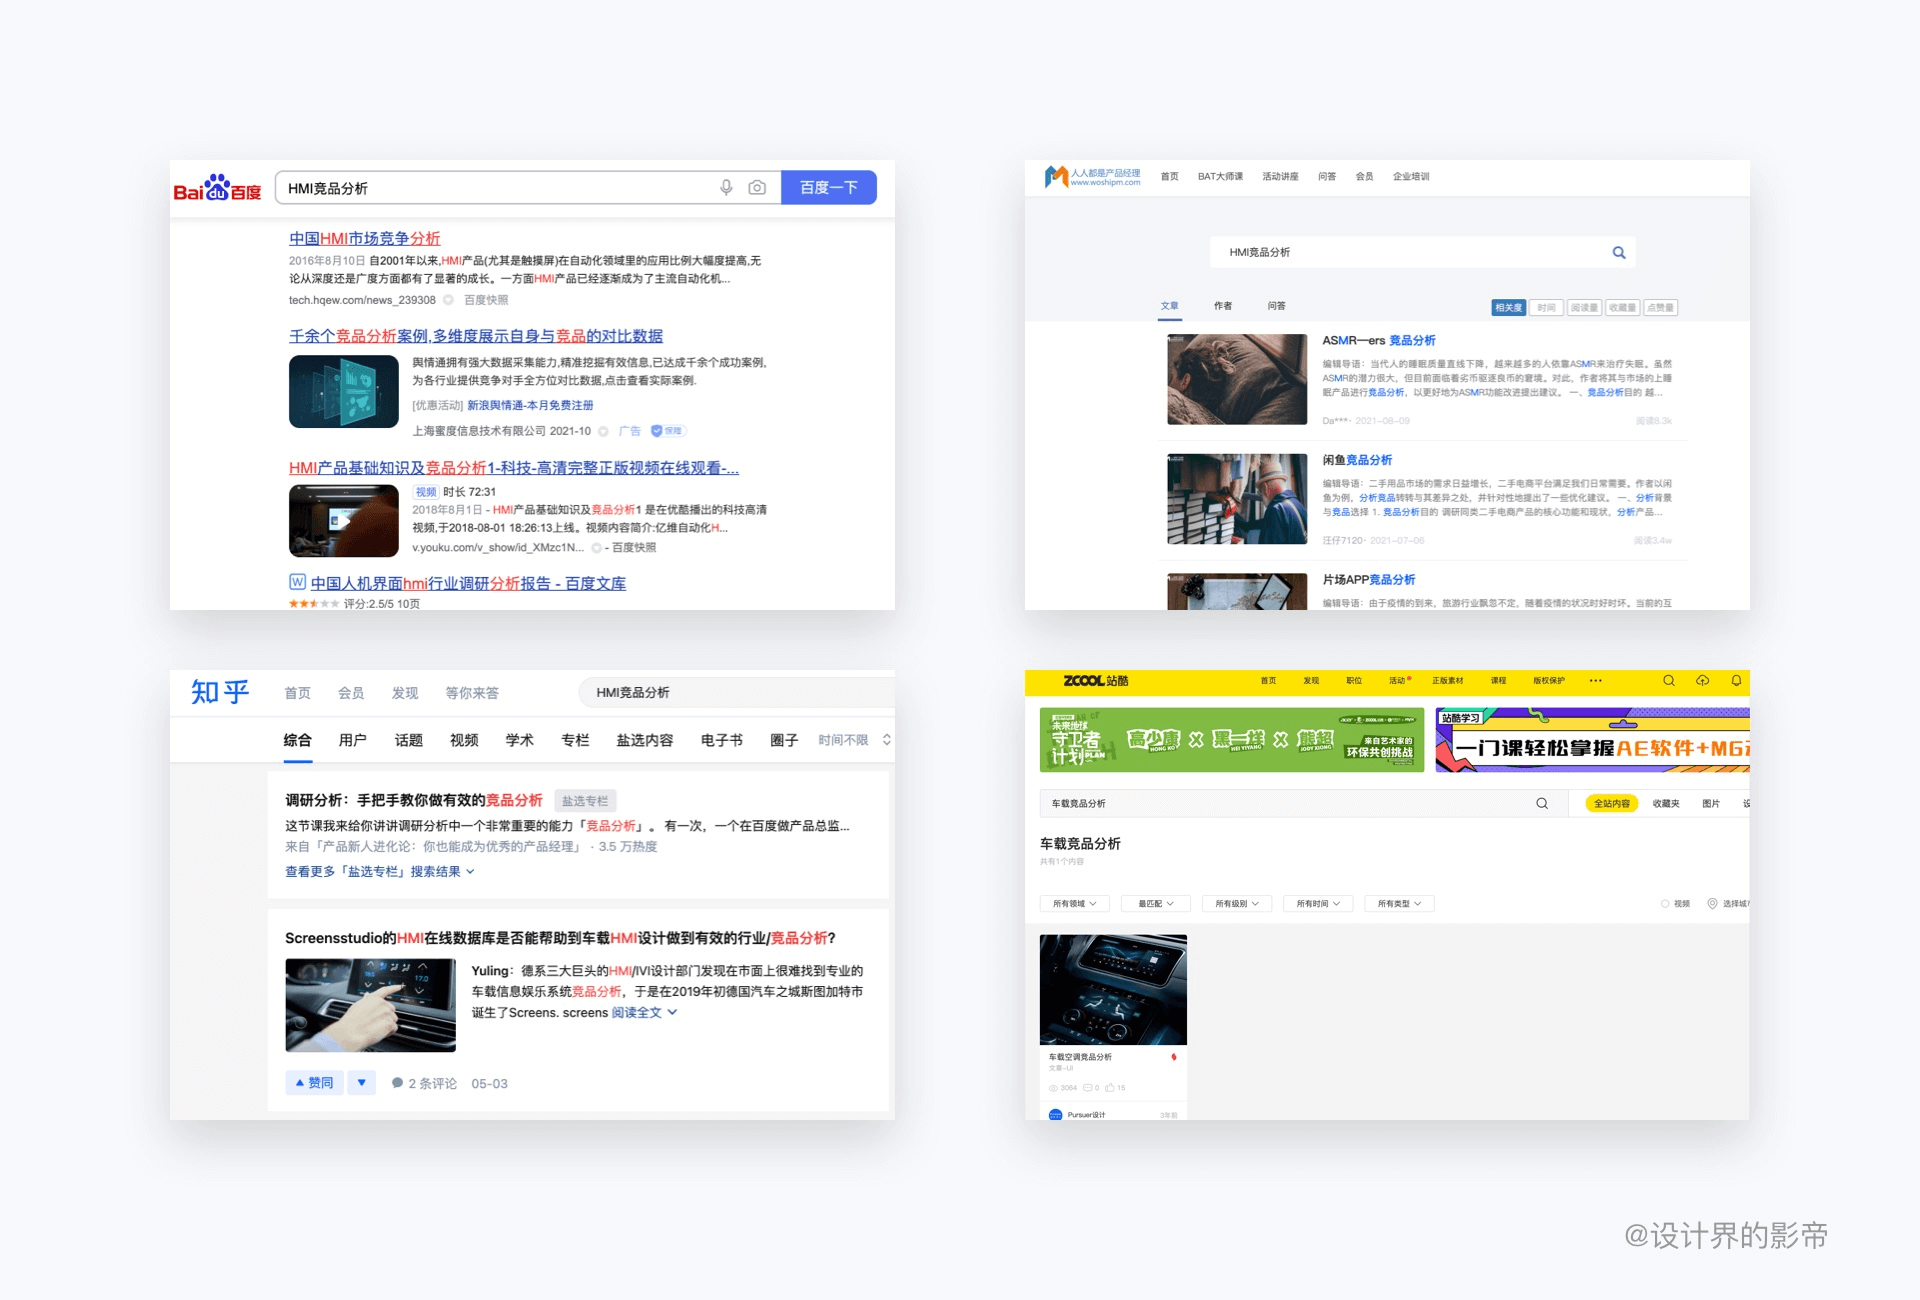This screenshot has height=1300, width=1920.
Task: Click the Baidu voice search microphone icon
Action: pos(726,187)
